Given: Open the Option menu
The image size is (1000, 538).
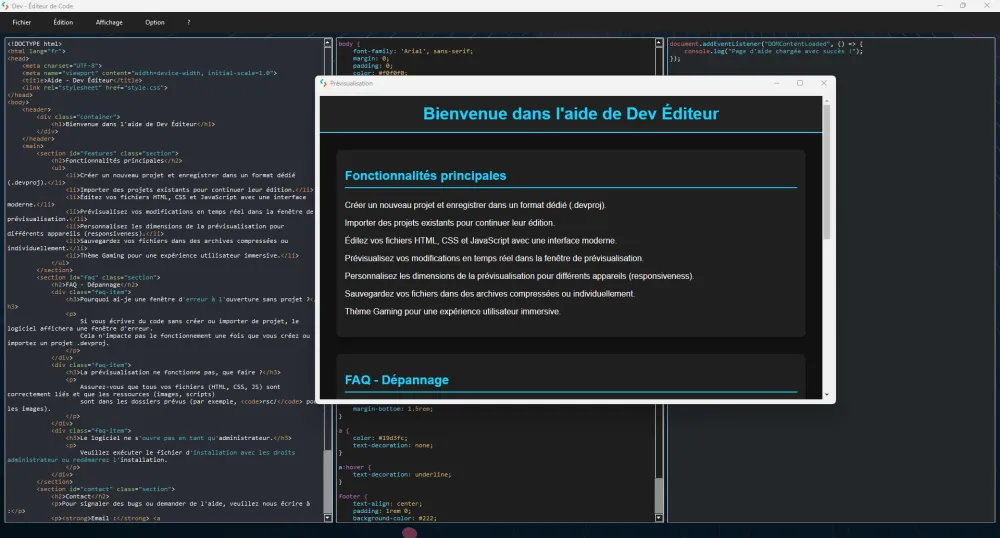Looking at the screenshot, I should [155, 22].
